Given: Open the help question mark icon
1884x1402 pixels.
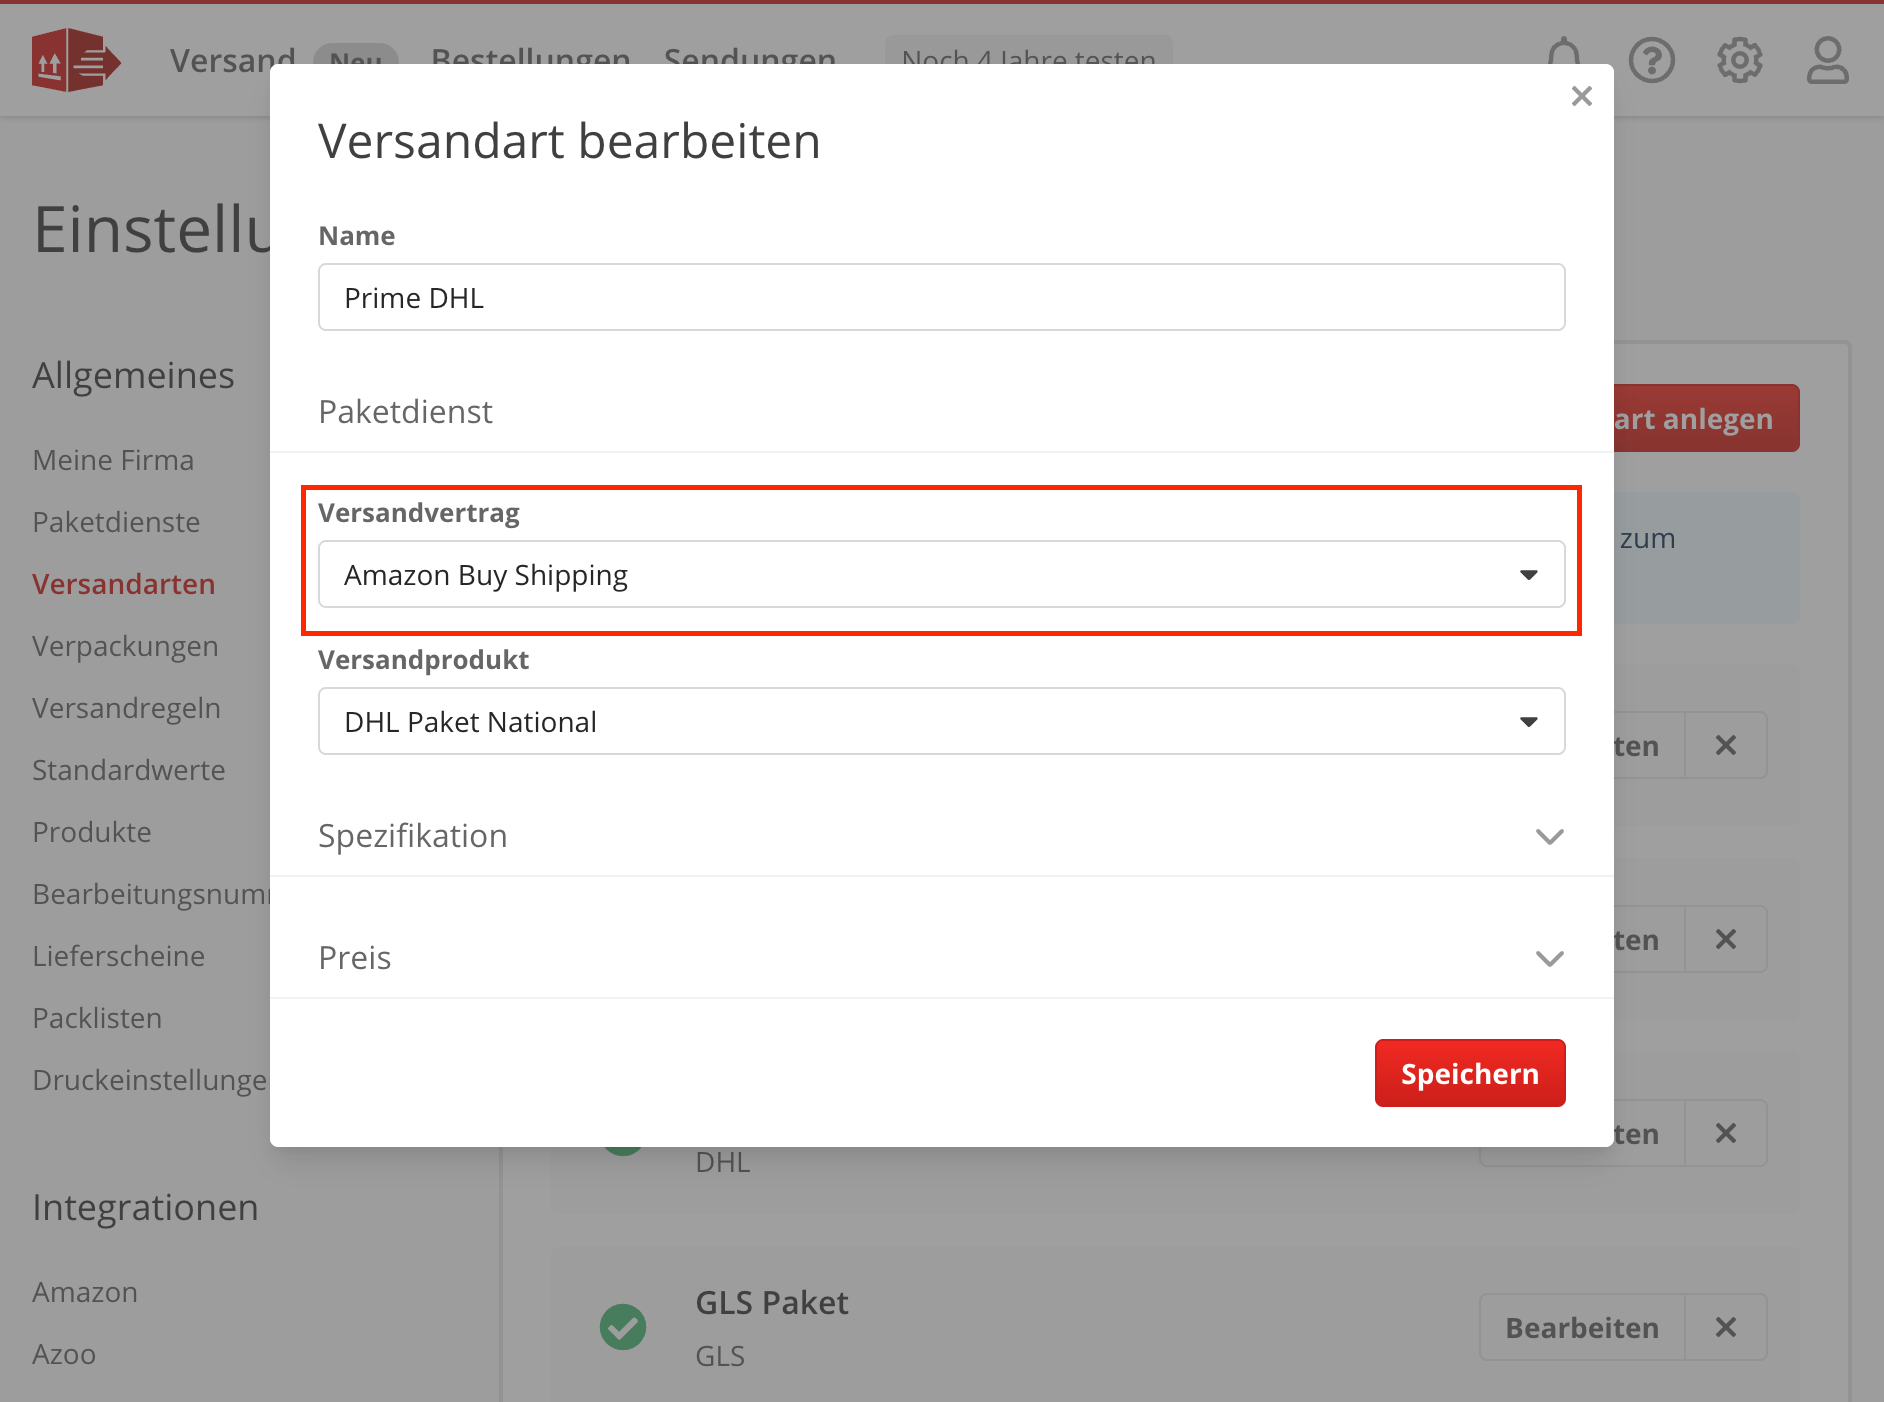Looking at the screenshot, I should pos(1652,61).
